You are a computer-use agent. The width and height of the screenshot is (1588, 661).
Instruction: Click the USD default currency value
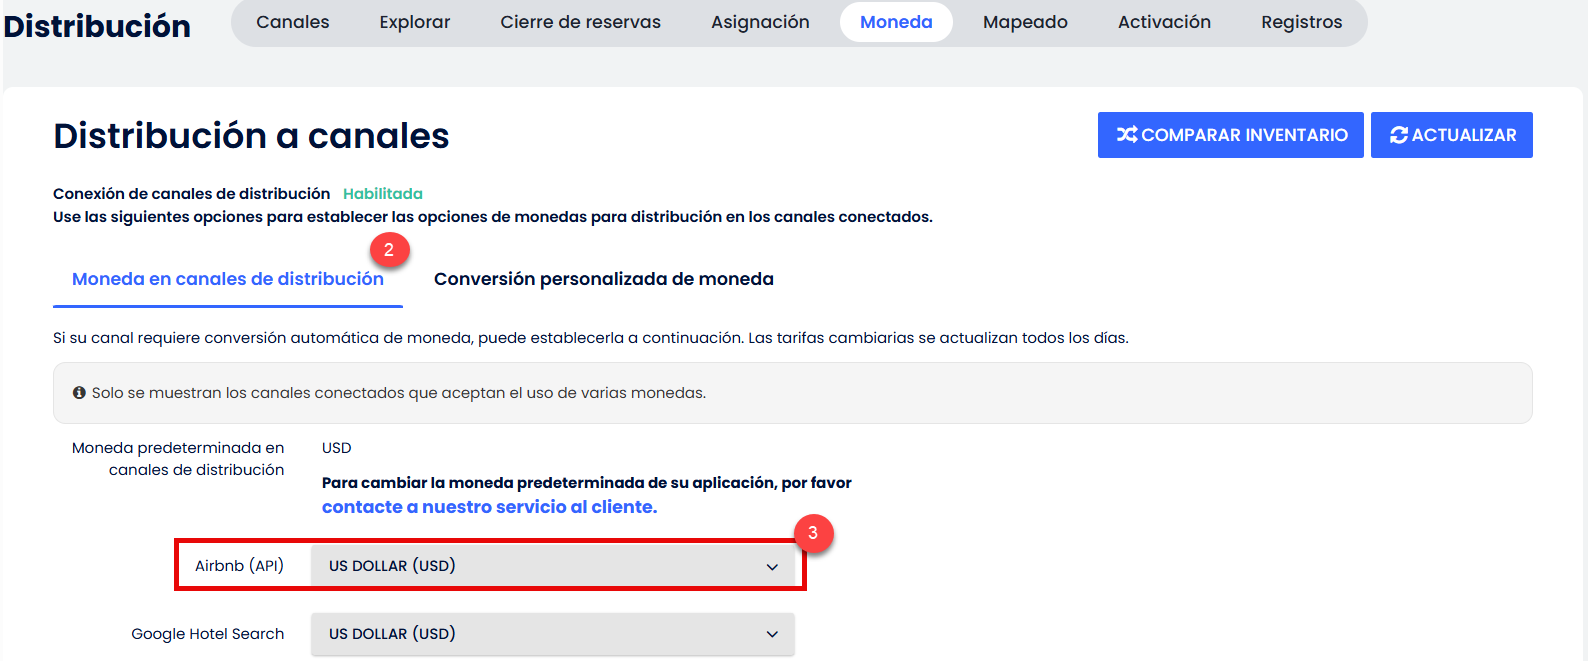337,448
